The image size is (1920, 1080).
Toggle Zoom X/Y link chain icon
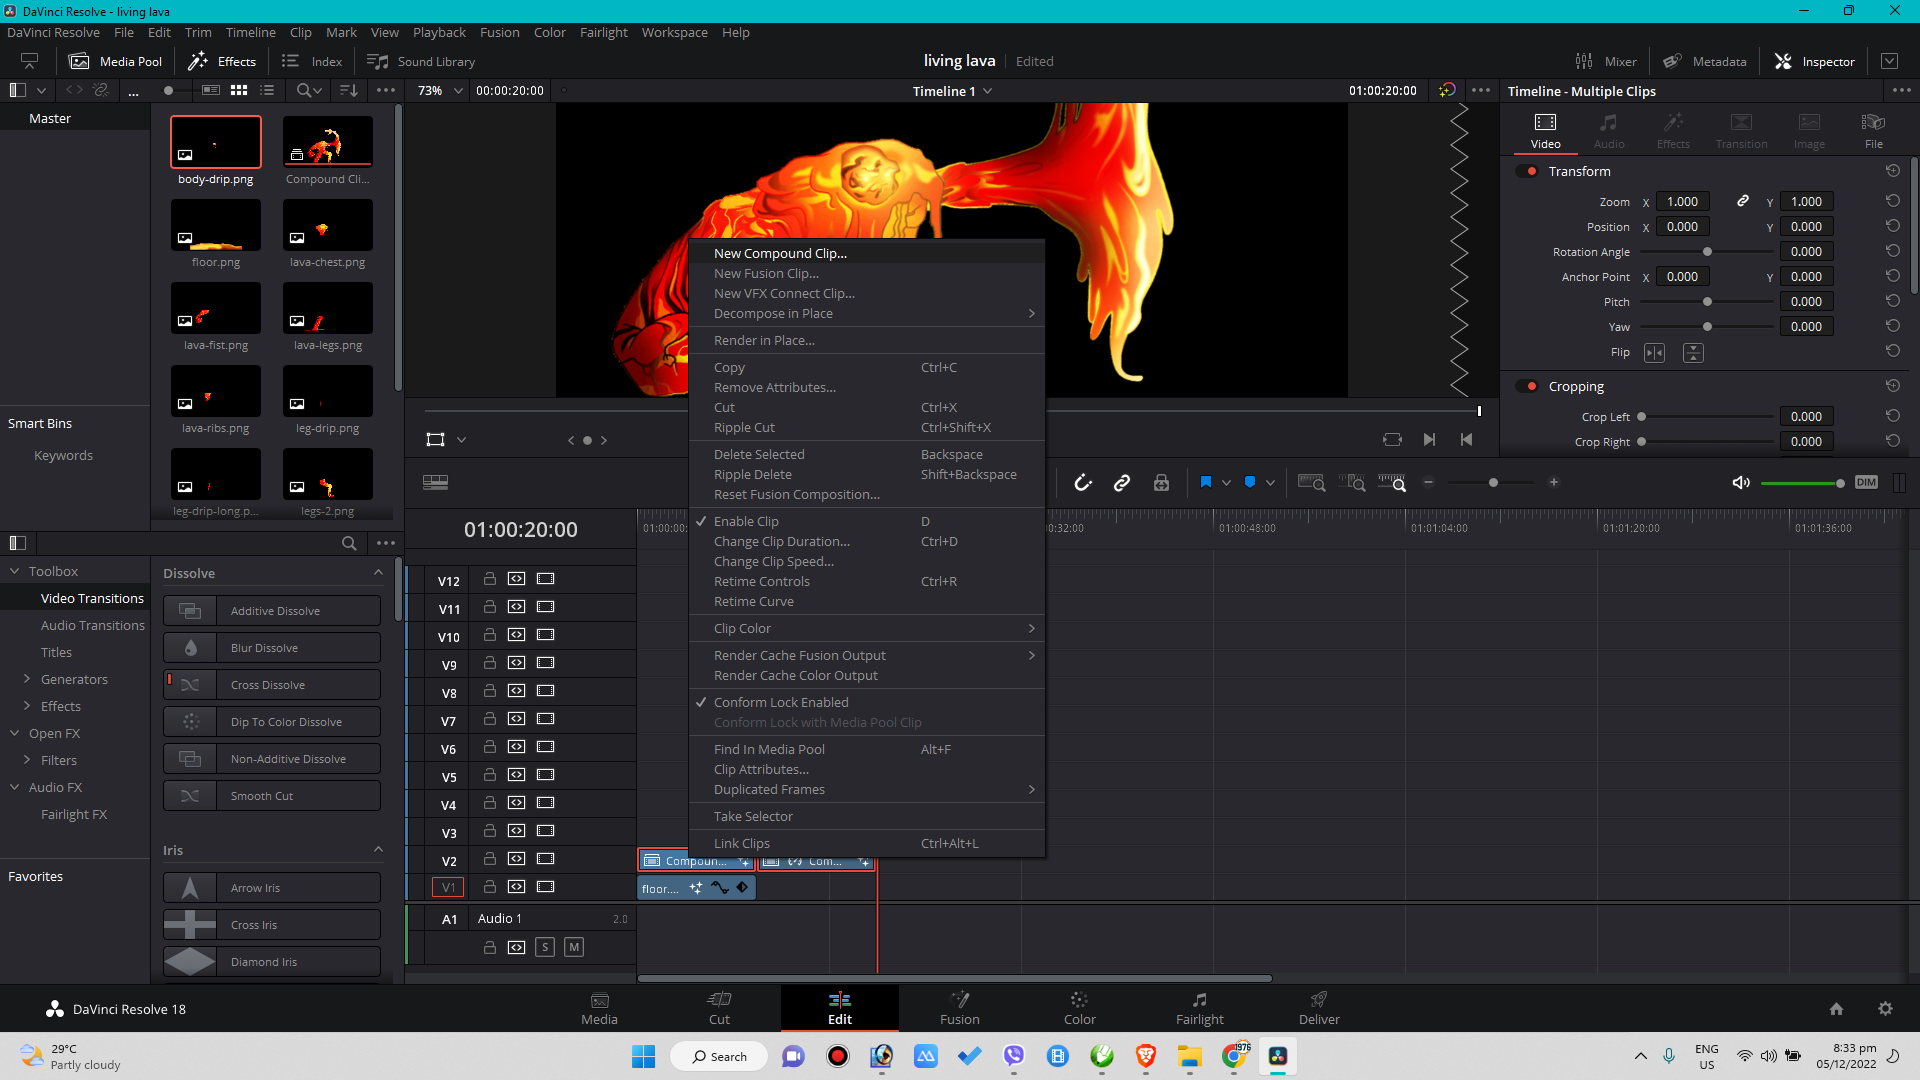pyautogui.click(x=1743, y=201)
